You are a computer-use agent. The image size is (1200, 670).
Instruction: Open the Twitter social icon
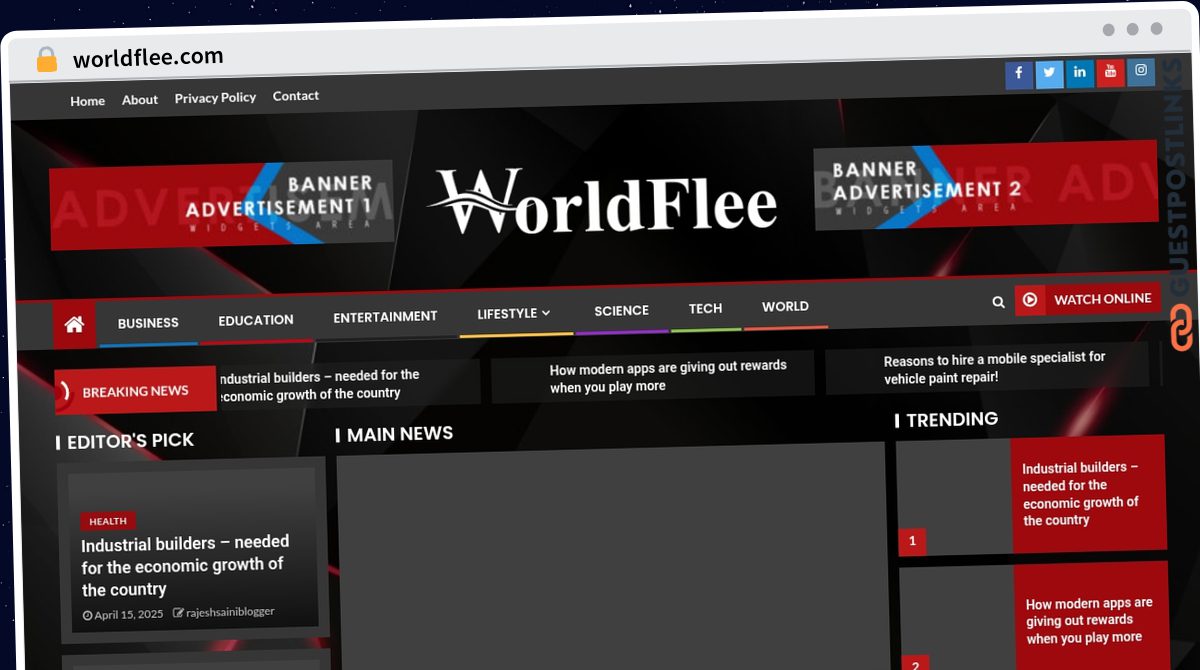(1049, 74)
